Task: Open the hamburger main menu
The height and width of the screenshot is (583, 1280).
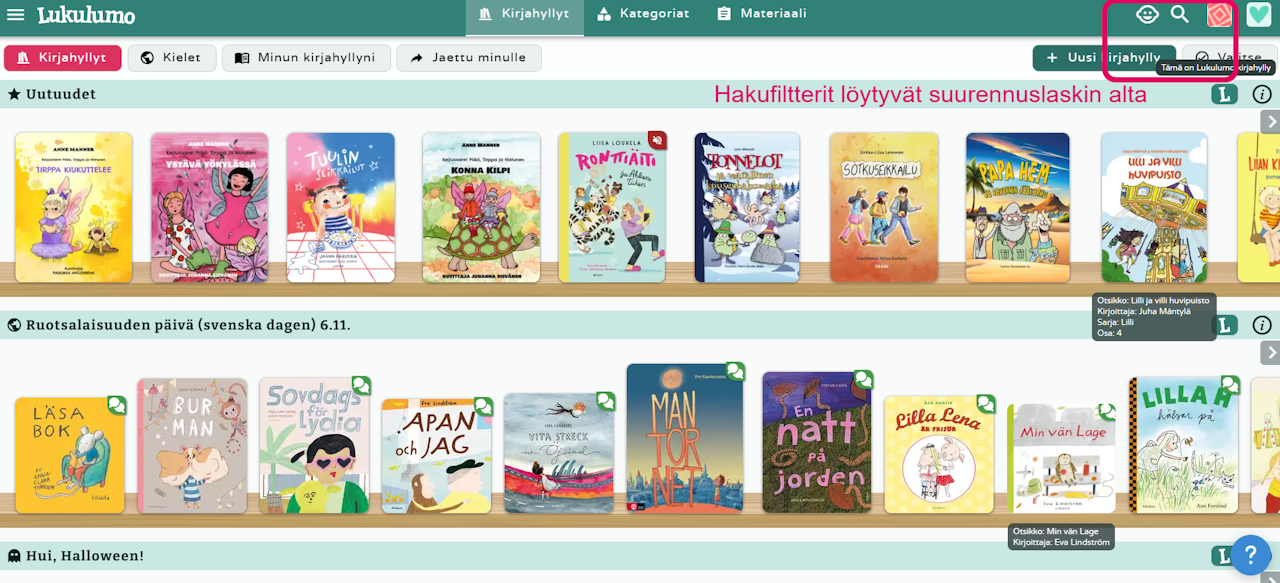Action: tap(16, 15)
